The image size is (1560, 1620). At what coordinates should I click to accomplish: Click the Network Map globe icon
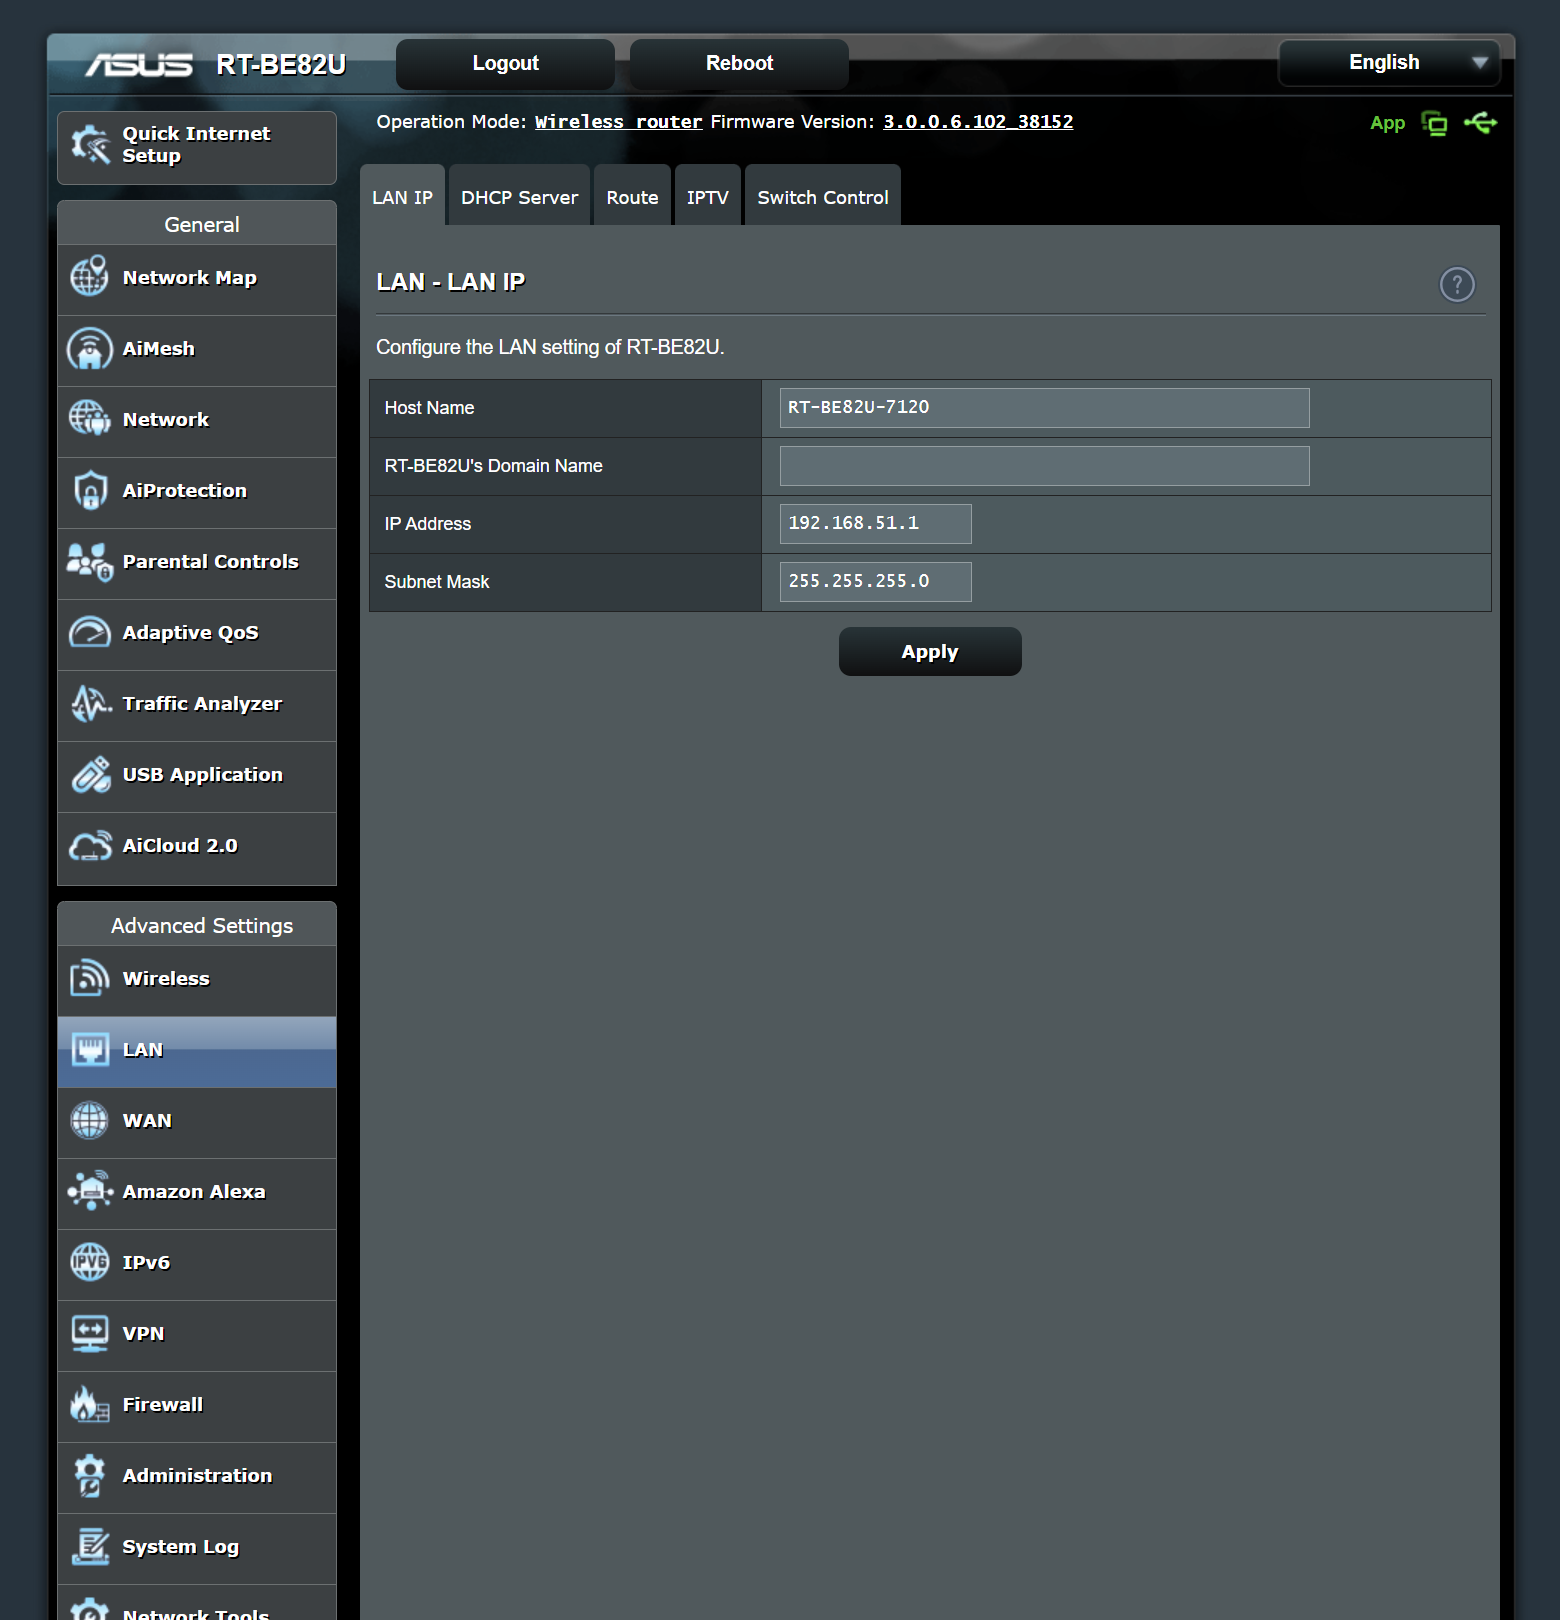90,277
